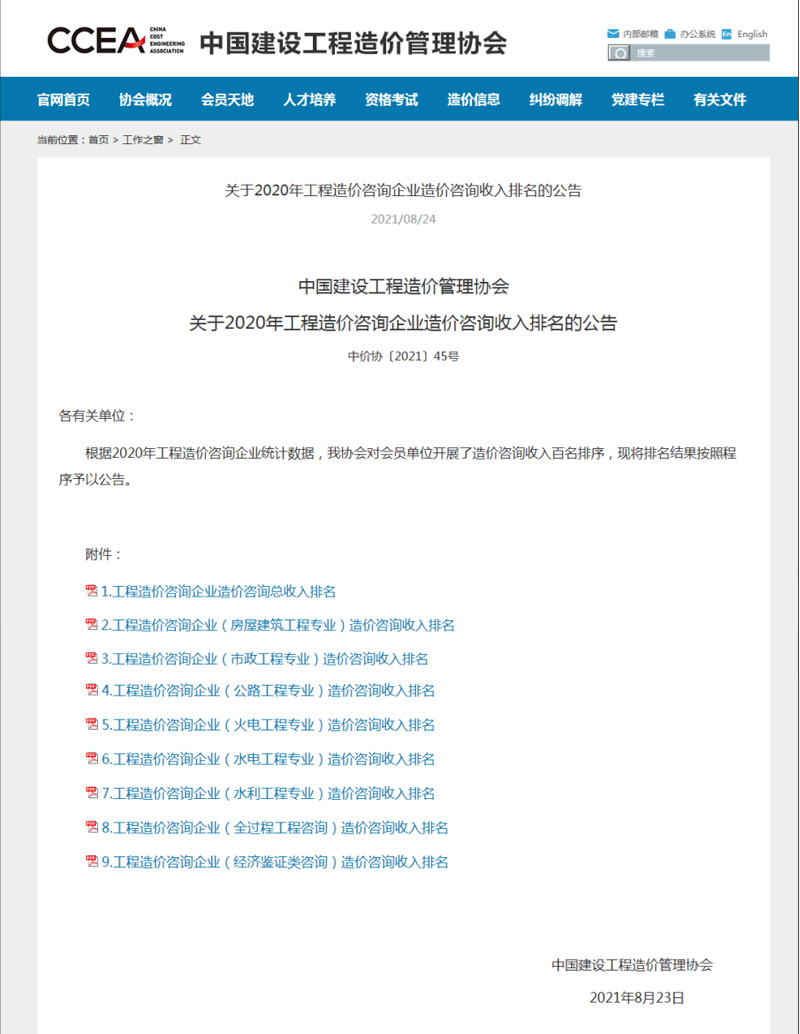
Task: Open 人才培养 menu item
Action: click(309, 100)
